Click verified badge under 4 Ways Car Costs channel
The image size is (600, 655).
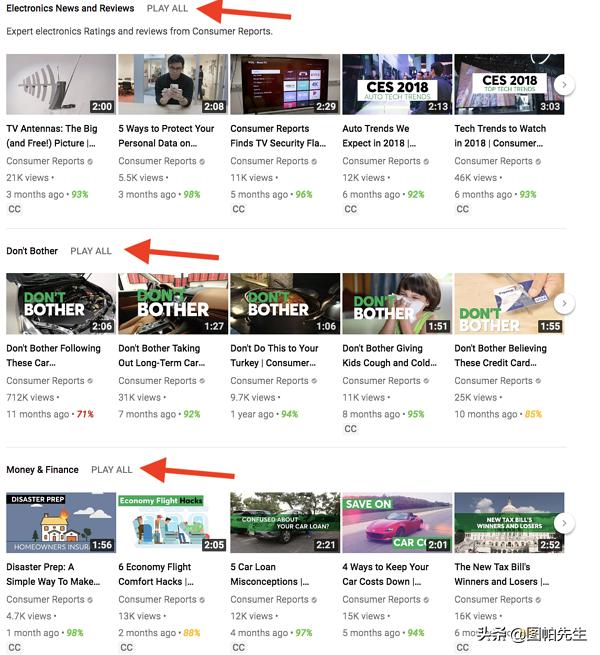(426, 600)
